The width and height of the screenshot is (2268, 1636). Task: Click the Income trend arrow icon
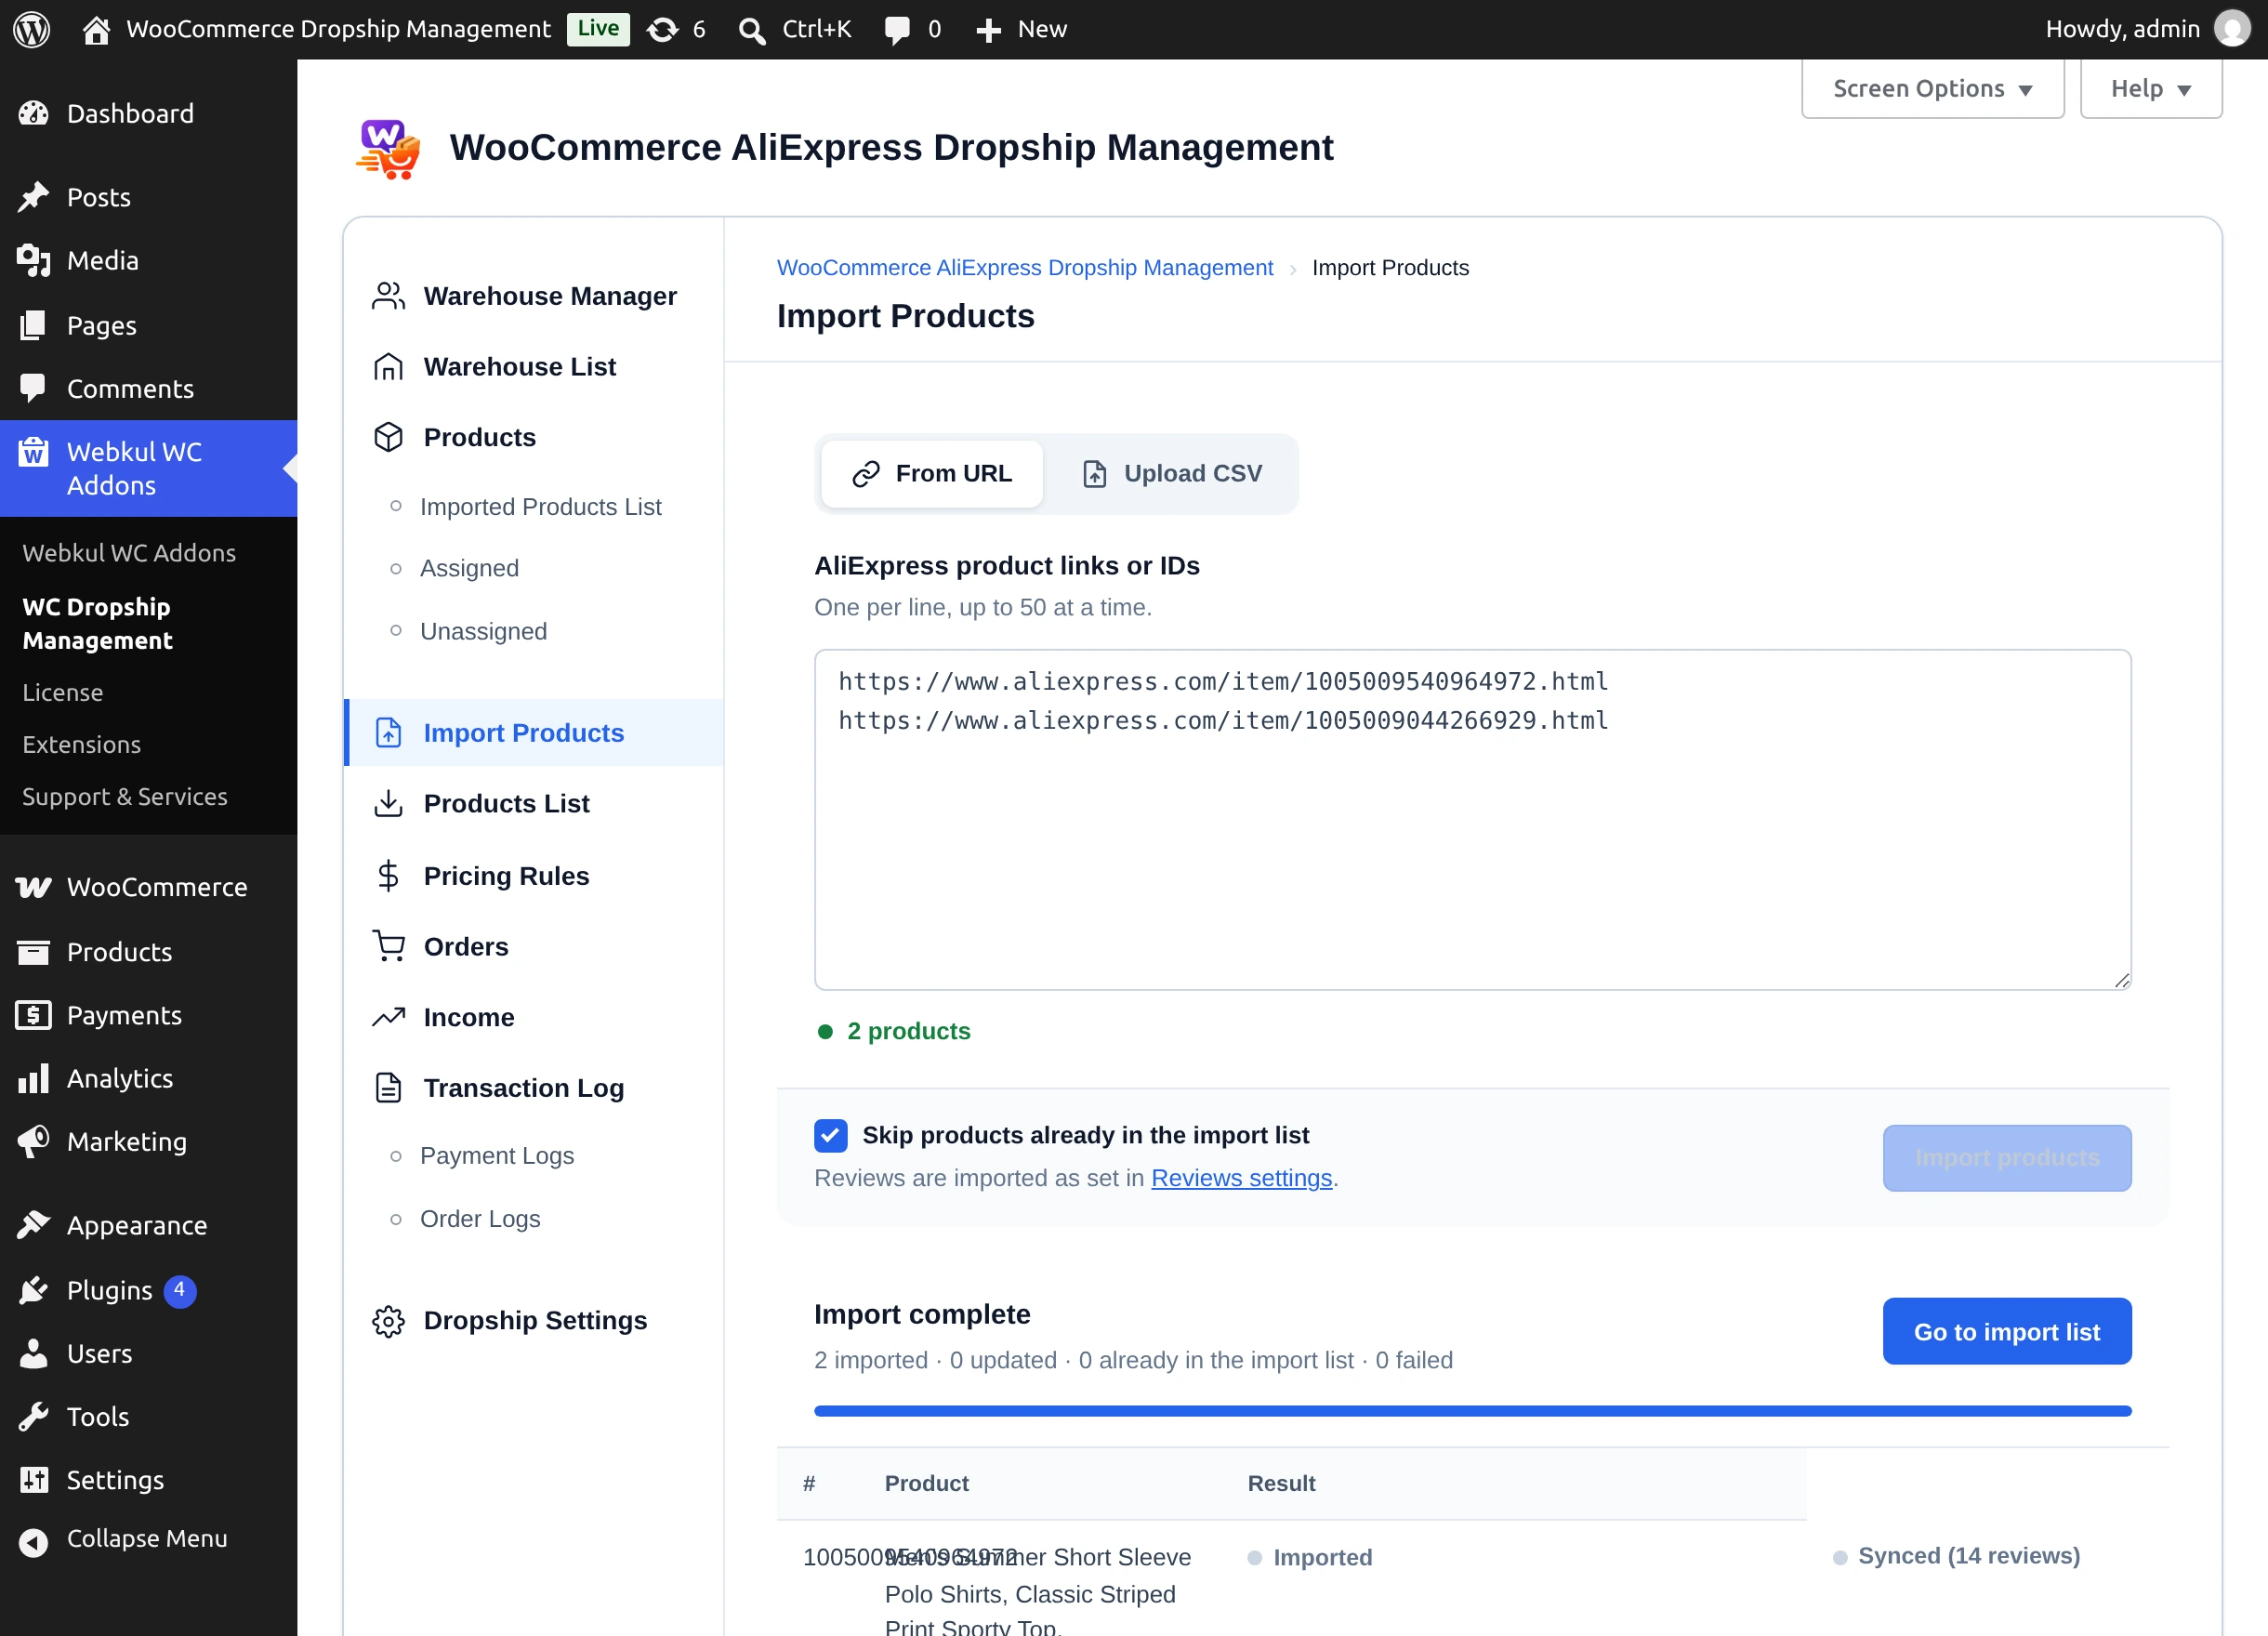(x=388, y=1017)
